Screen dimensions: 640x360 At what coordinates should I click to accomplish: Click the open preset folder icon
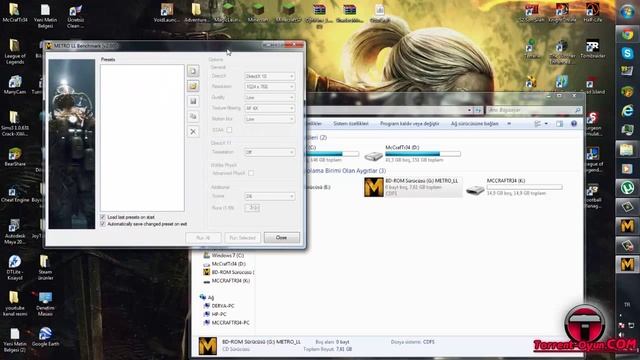pos(193,86)
